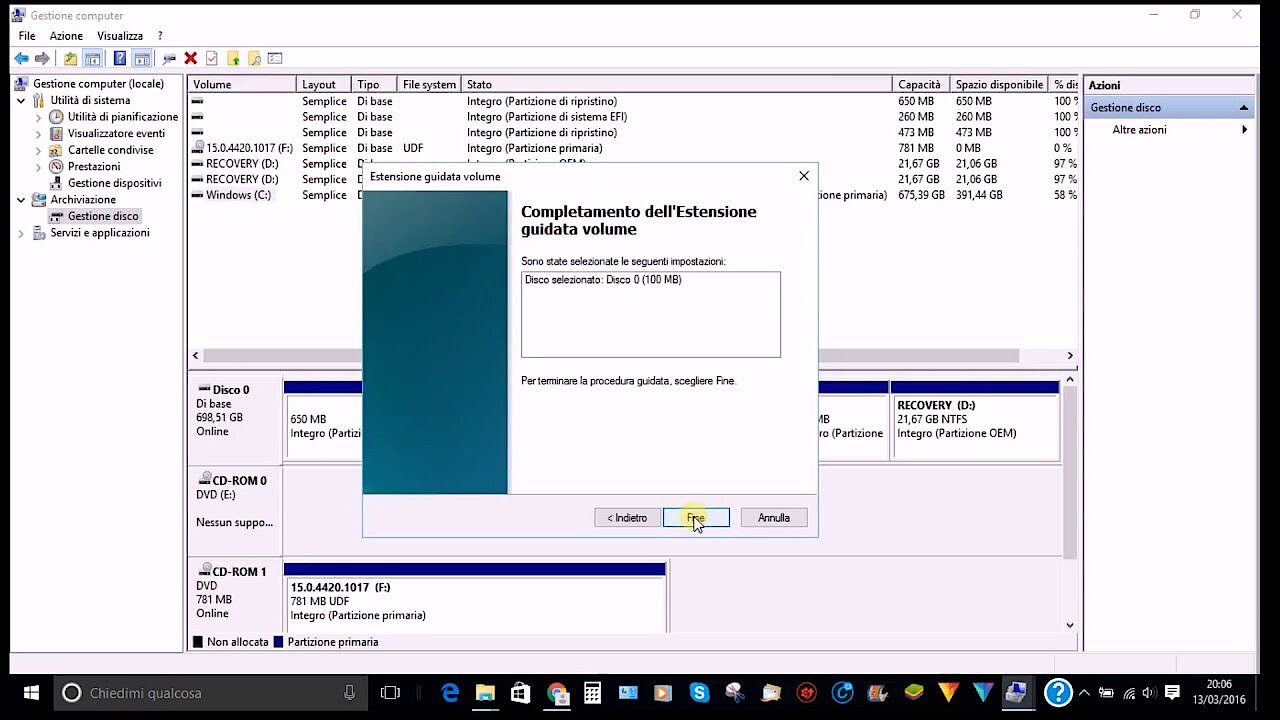Open Microsoft Edge from taskbar
The width and height of the screenshot is (1280, 720).
450,693
